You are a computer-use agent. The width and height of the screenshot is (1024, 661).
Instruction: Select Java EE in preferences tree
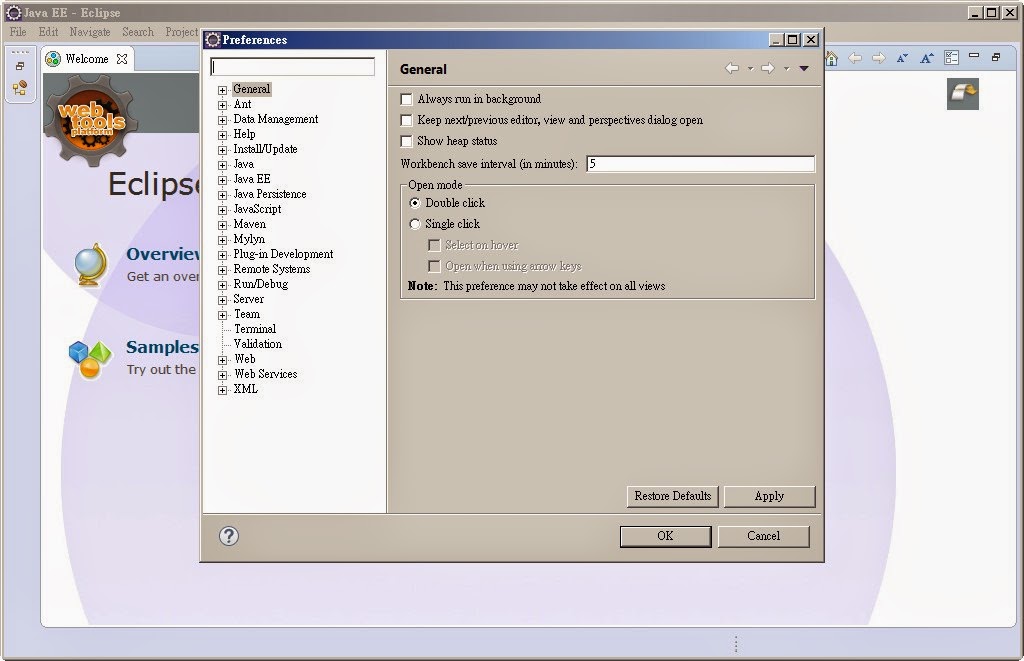tap(252, 179)
